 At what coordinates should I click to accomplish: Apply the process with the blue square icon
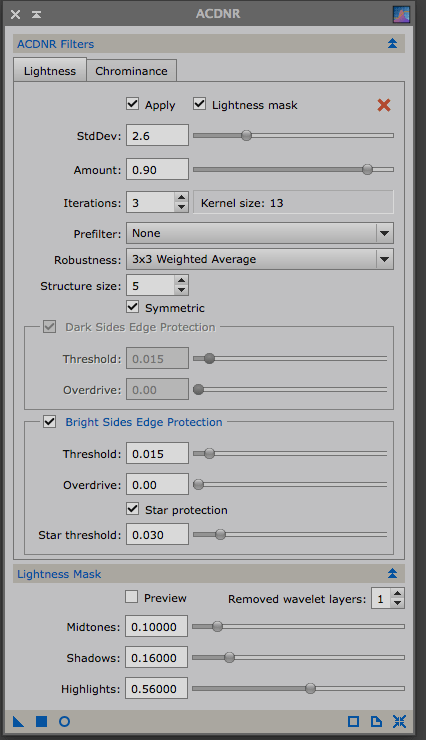[x=42, y=721]
